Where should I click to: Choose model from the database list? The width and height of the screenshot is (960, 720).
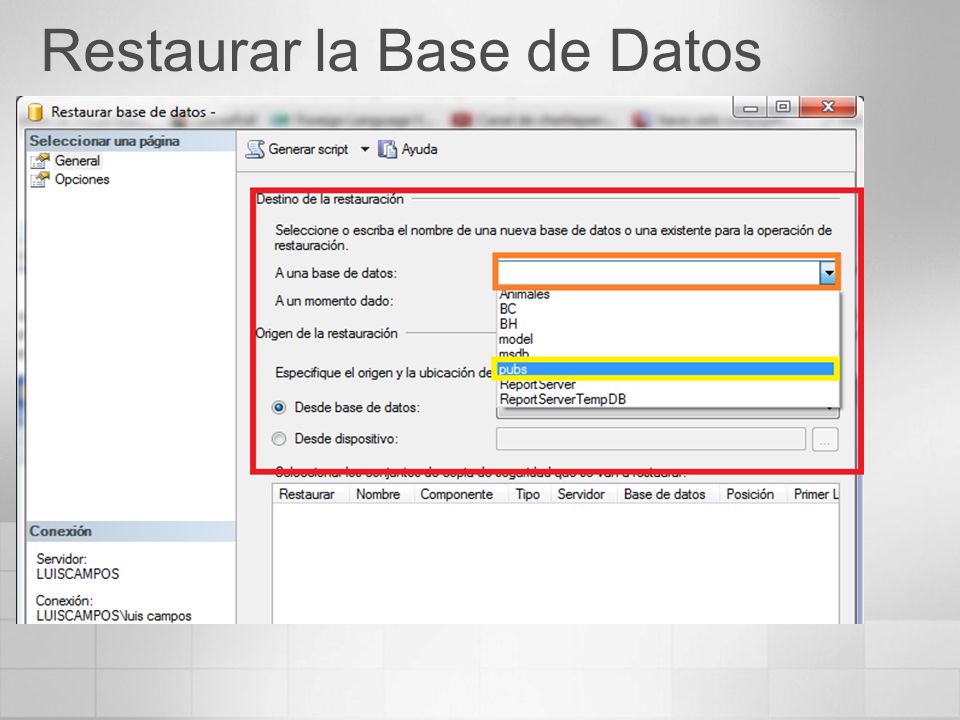click(x=667, y=339)
